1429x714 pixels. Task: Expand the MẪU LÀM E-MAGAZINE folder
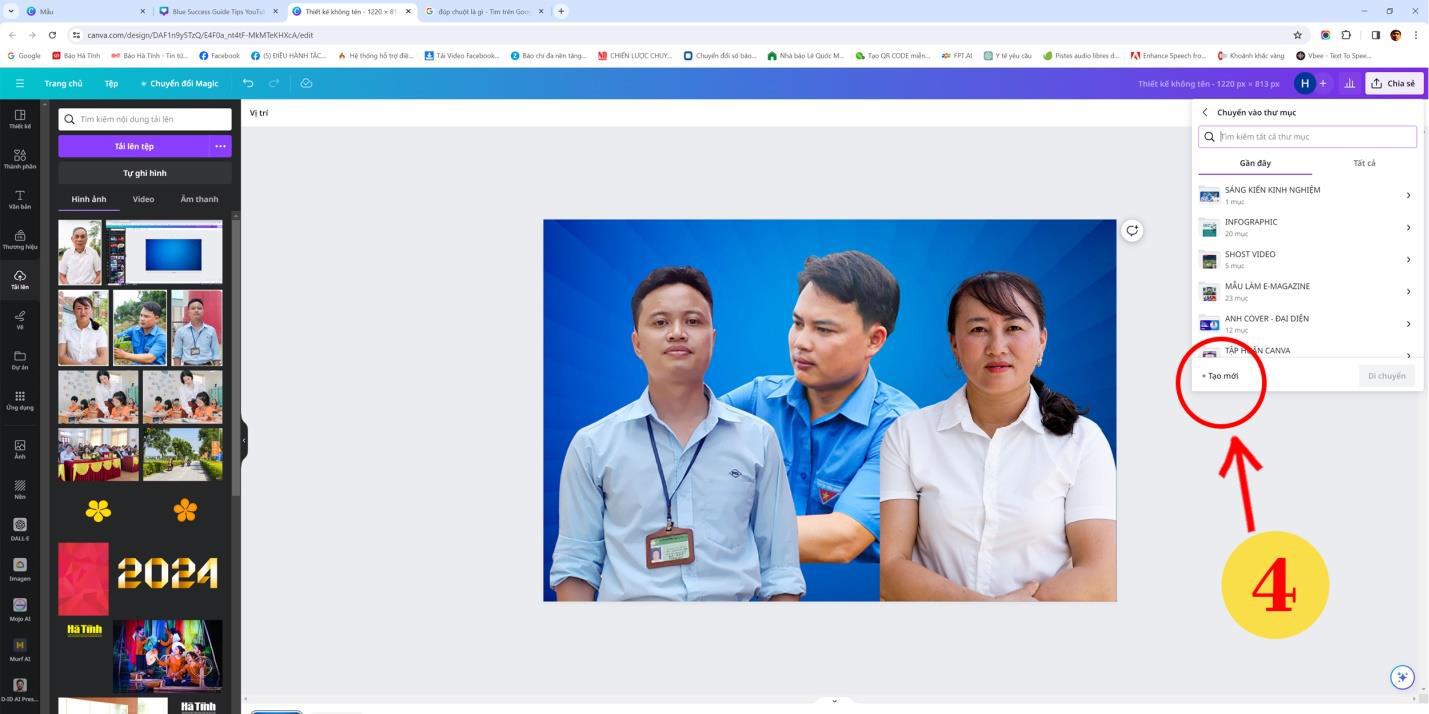pyautogui.click(x=1408, y=291)
